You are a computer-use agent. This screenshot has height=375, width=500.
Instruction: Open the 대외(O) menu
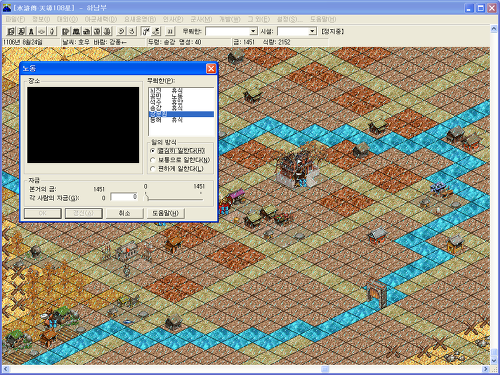(67, 19)
